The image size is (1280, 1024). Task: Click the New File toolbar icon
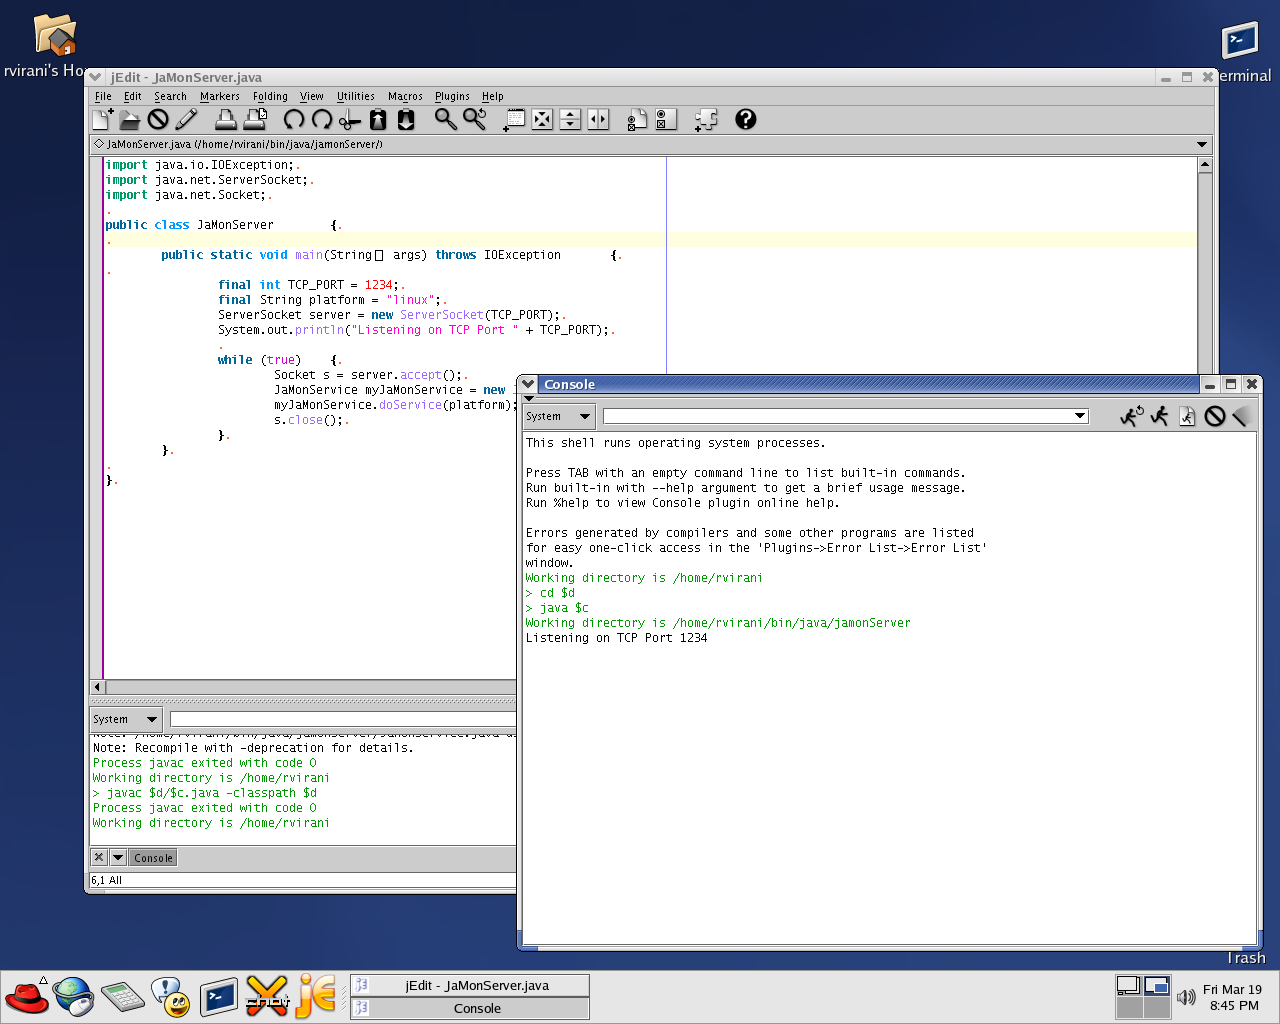coord(102,120)
